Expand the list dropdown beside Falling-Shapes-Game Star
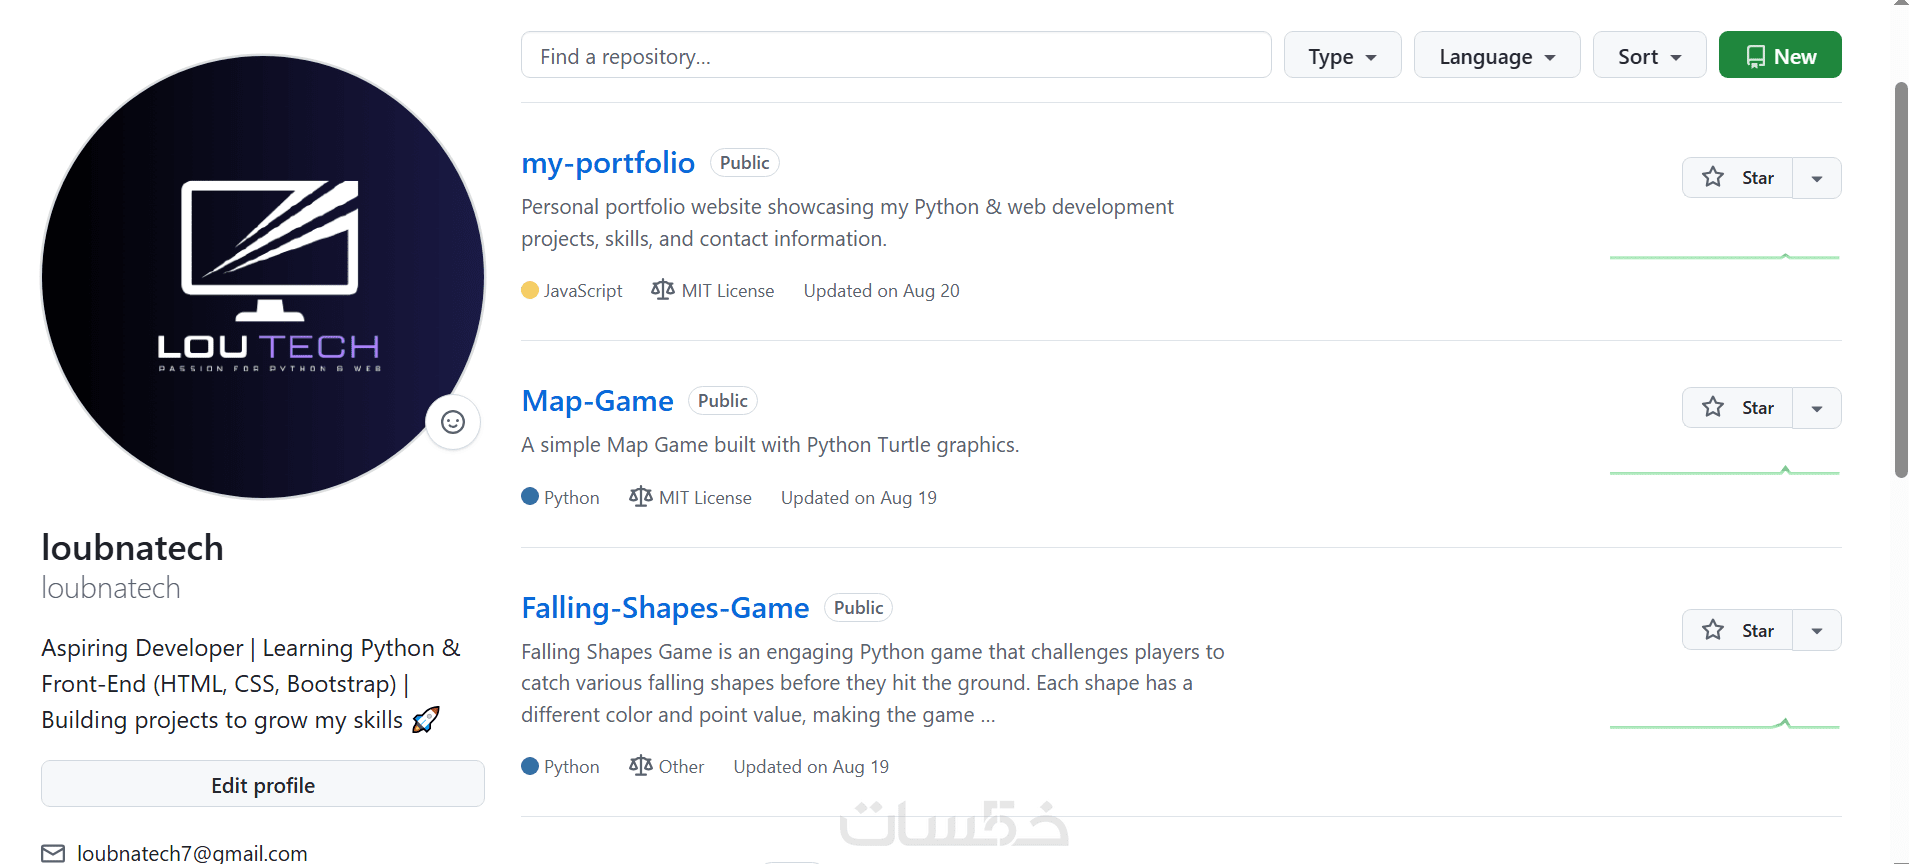Viewport: 1909px width, 864px height. pos(1817,631)
